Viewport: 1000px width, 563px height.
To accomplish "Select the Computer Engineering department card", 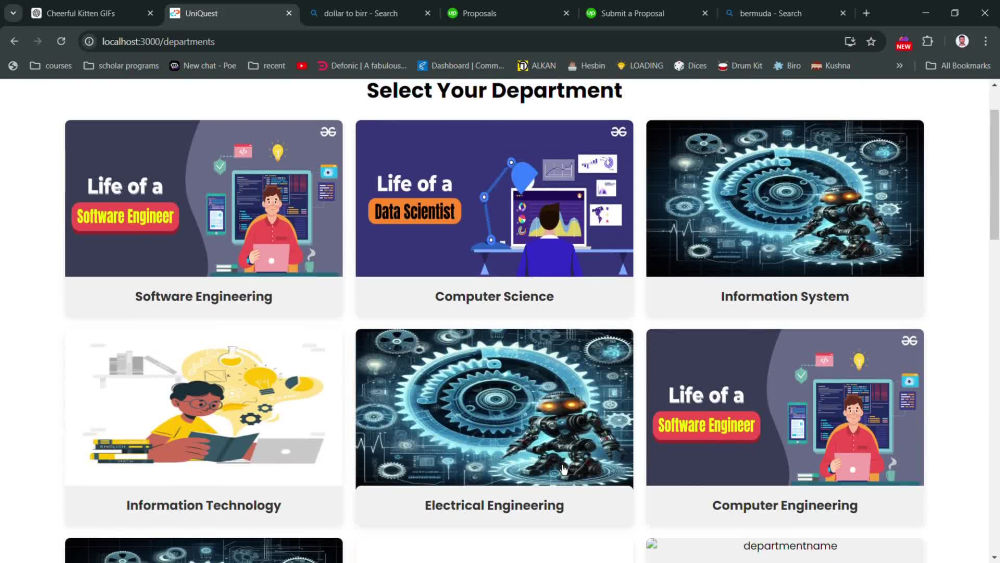I will tap(784, 427).
